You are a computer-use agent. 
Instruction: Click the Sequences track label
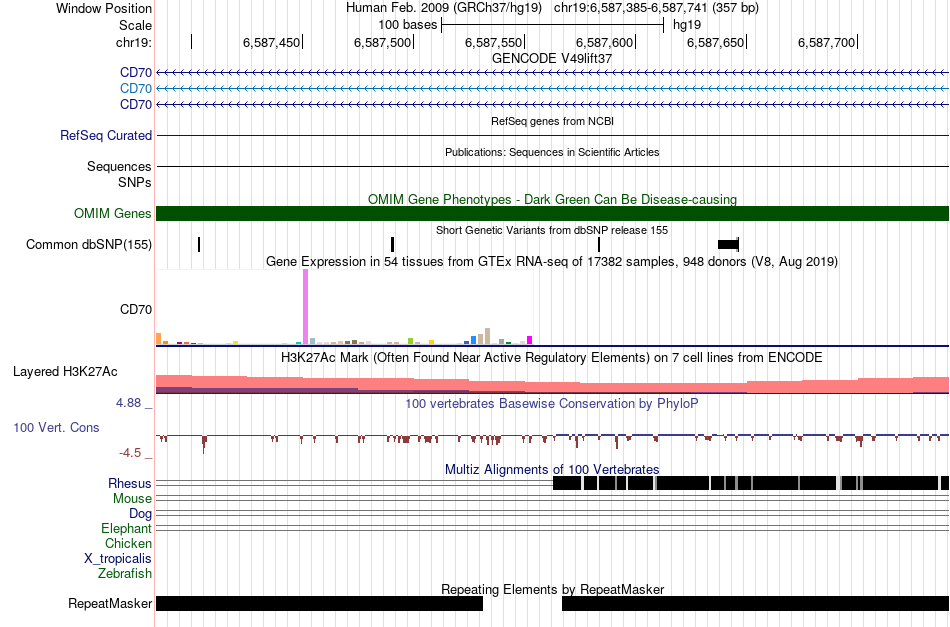point(119,166)
